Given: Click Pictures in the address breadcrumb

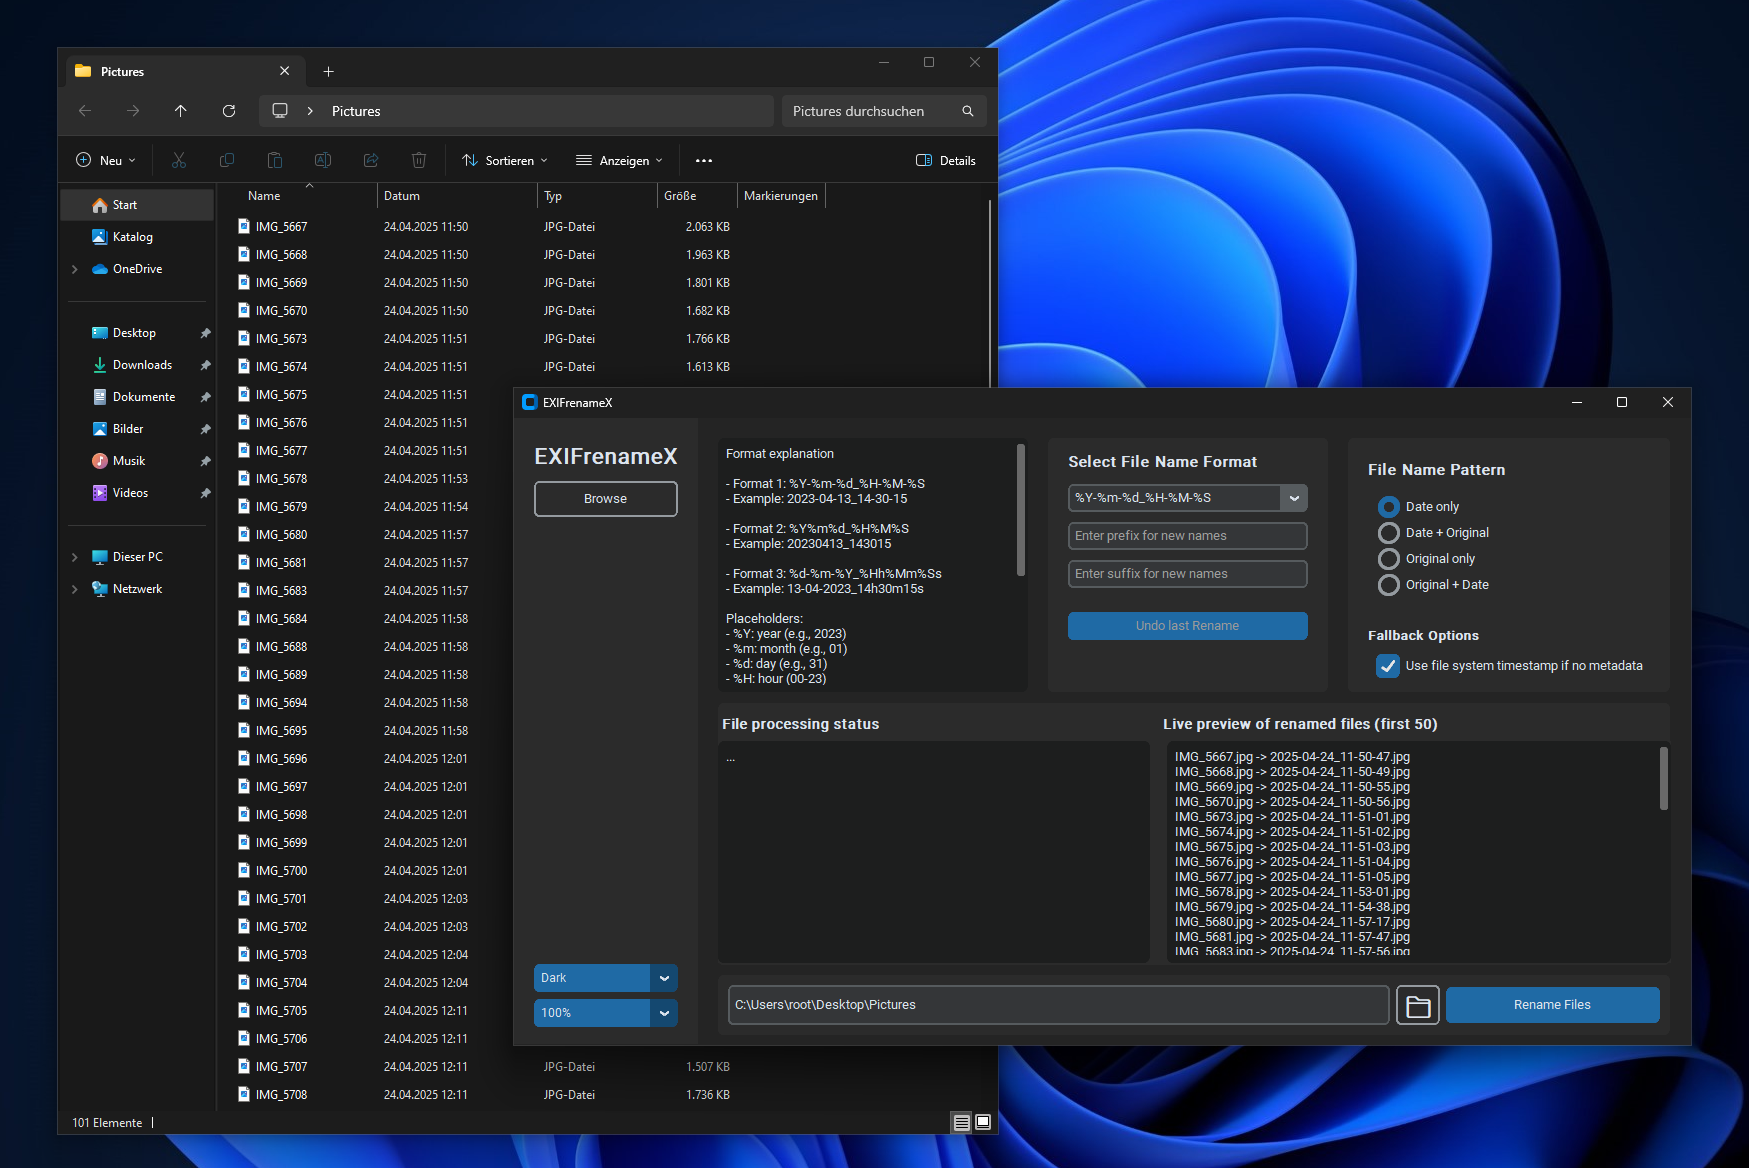Looking at the screenshot, I should (x=356, y=111).
